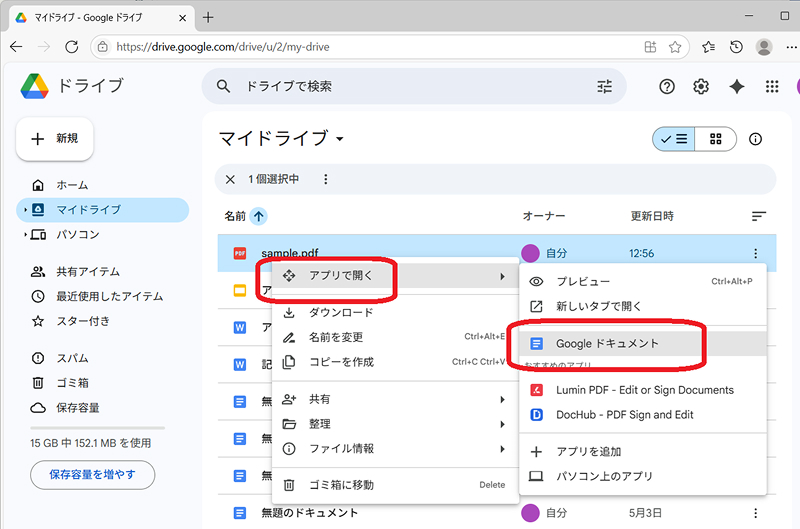Choose ダウンロード from context menu
This screenshot has height=529, width=800.
click(x=395, y=313)
